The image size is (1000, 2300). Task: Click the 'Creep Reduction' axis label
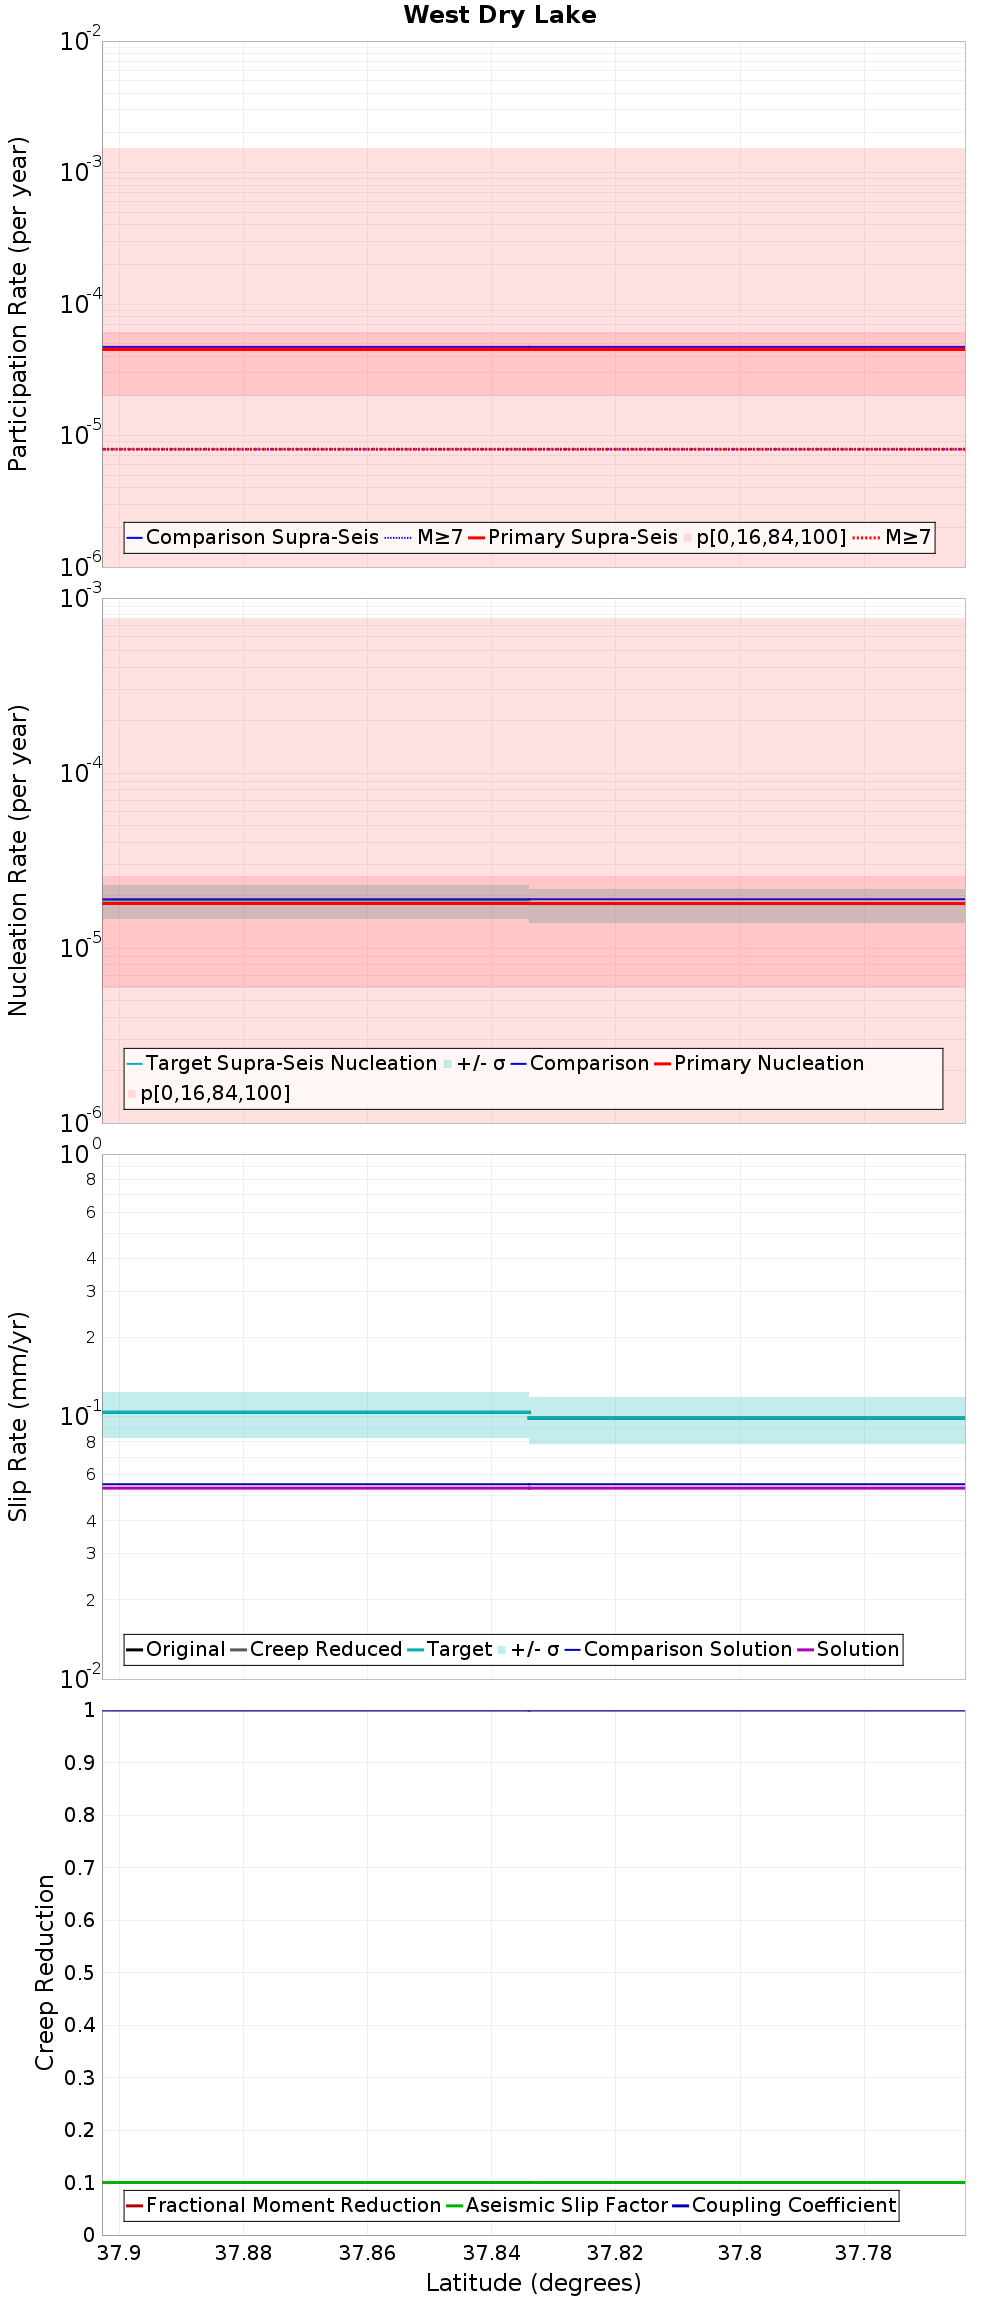click(45, 1972)
